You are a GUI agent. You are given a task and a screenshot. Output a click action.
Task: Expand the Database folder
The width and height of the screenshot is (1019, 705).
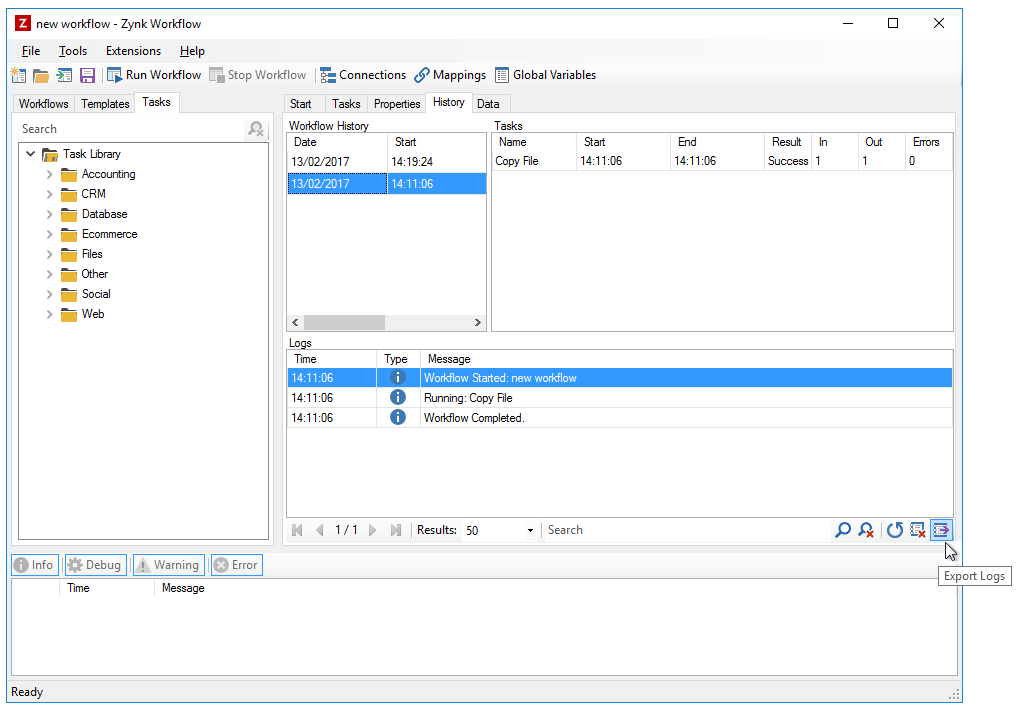pos(49,214)
